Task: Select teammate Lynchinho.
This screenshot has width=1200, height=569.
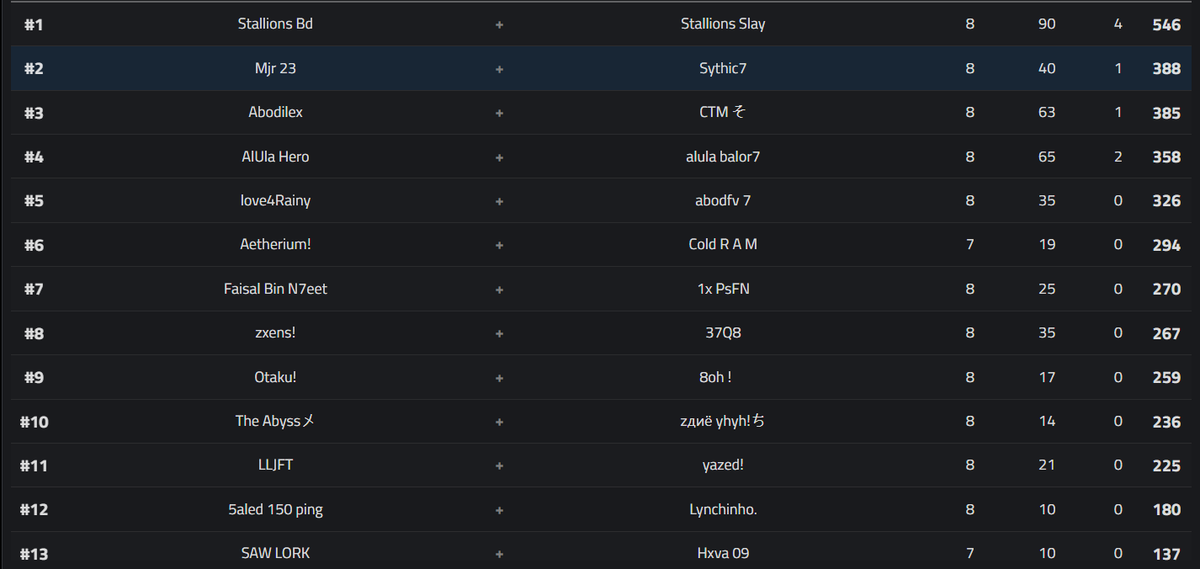Action: coord(723,509)
